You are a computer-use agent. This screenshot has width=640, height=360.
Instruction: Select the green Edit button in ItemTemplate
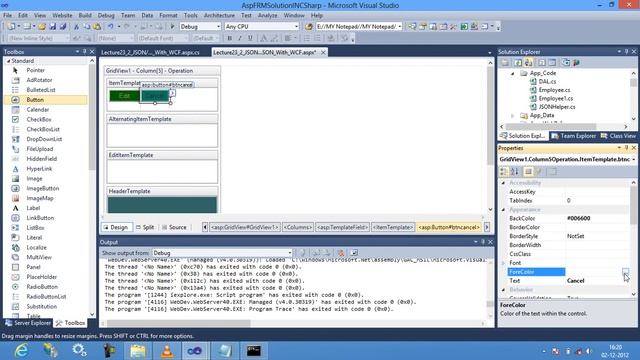tap(124, 96)
